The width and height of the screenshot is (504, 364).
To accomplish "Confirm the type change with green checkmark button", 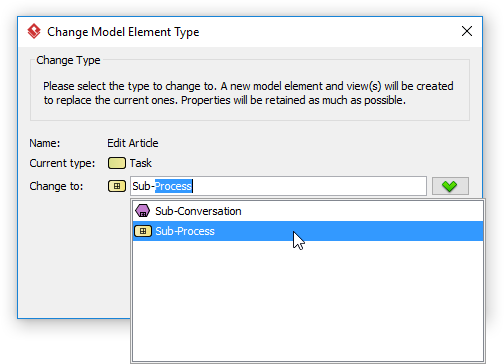I will coord(450,186).
